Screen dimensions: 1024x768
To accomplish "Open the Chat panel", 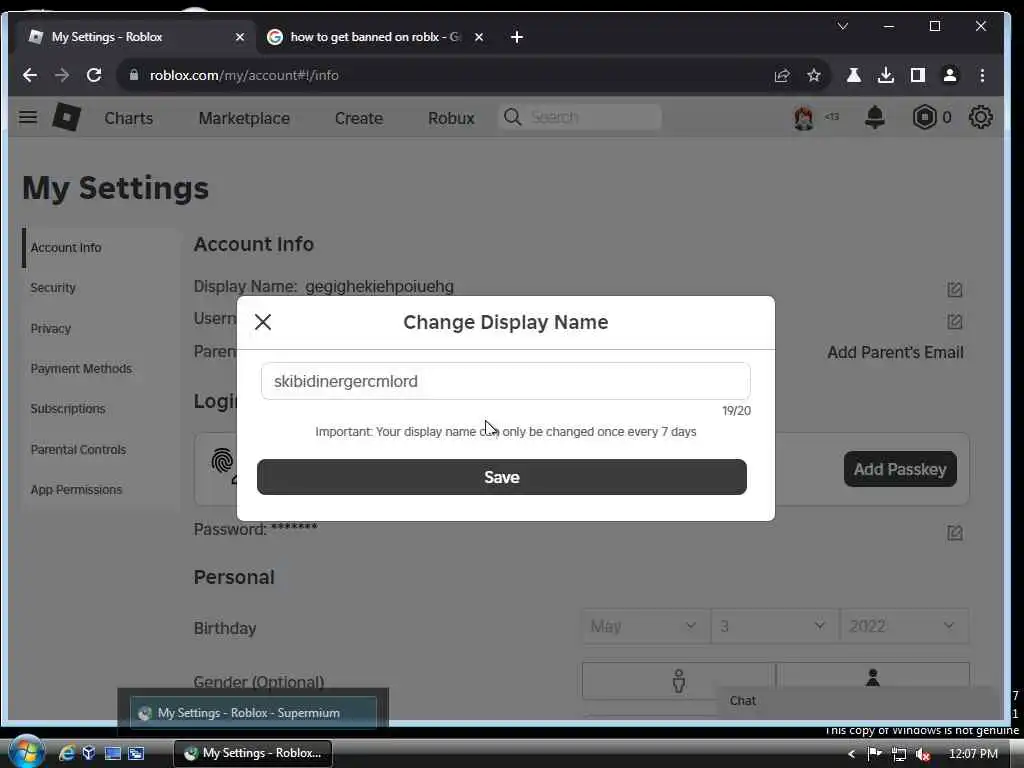I will point(743,701).
